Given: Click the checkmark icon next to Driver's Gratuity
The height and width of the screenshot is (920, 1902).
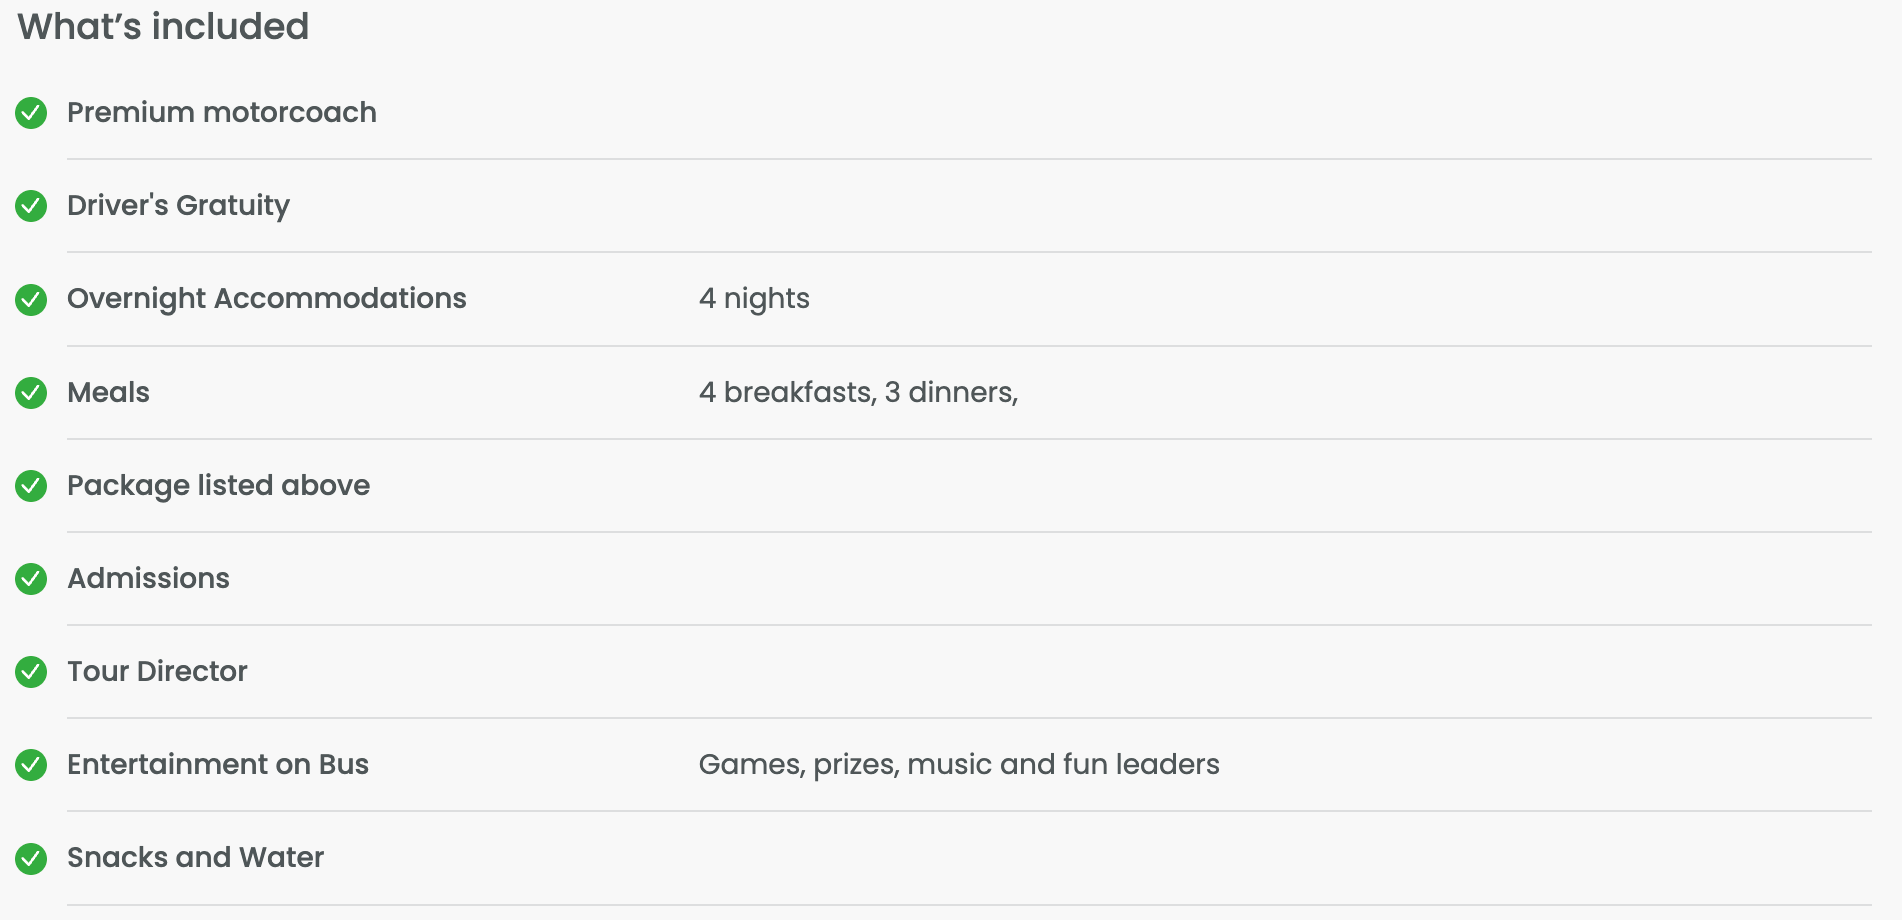Looking at the screenshot, I should pyautogui.click(x=31, y=206).
